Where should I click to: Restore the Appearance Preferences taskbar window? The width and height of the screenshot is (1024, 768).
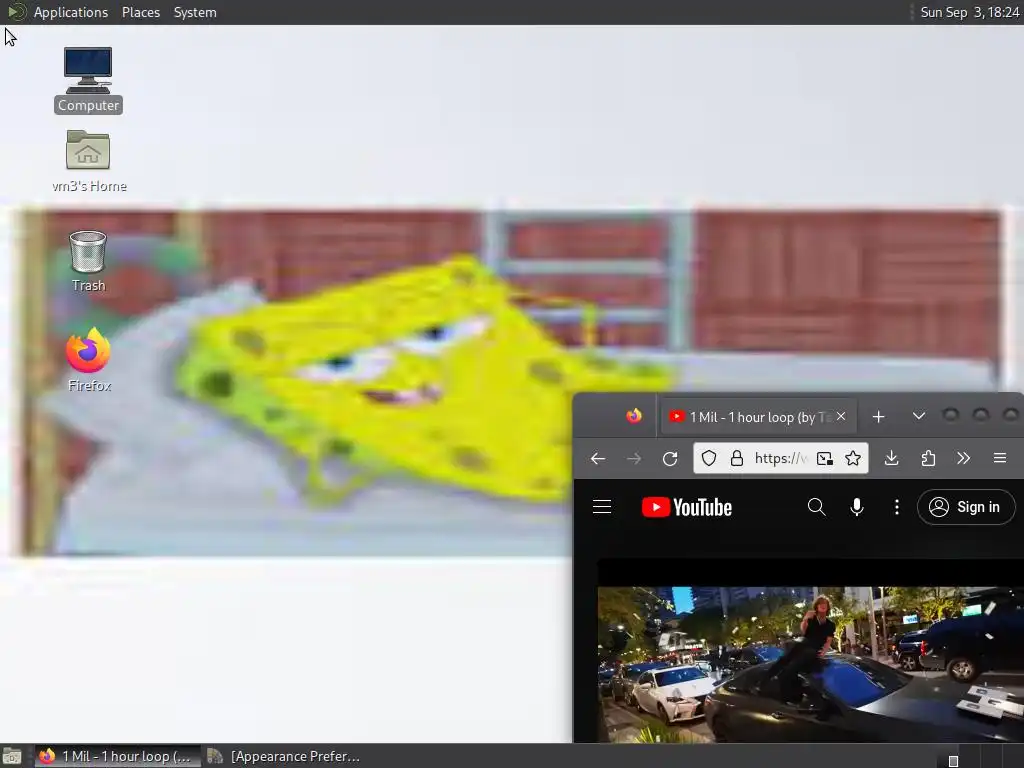(284, 756)
